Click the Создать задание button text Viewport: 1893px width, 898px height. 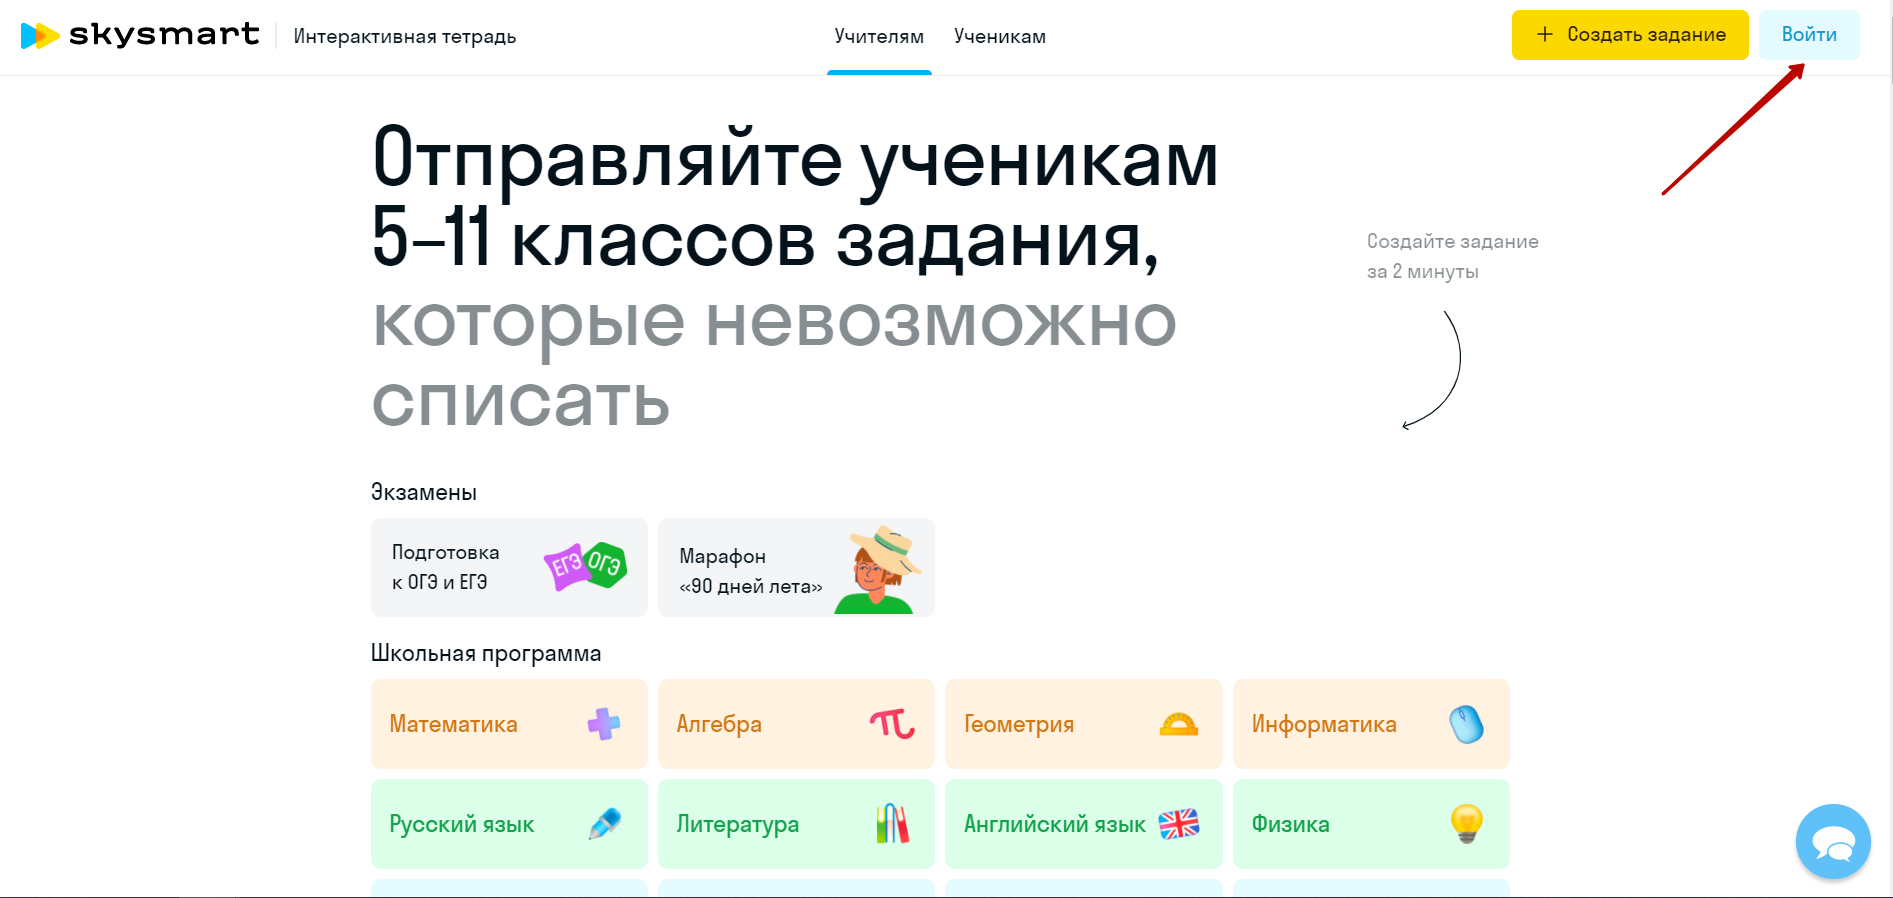(1646, 34)
